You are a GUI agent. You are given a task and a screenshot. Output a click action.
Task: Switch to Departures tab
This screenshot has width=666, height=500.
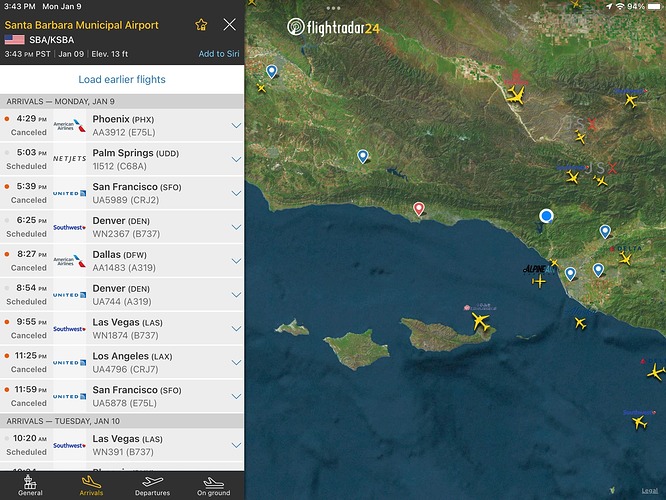click(152, 486)
